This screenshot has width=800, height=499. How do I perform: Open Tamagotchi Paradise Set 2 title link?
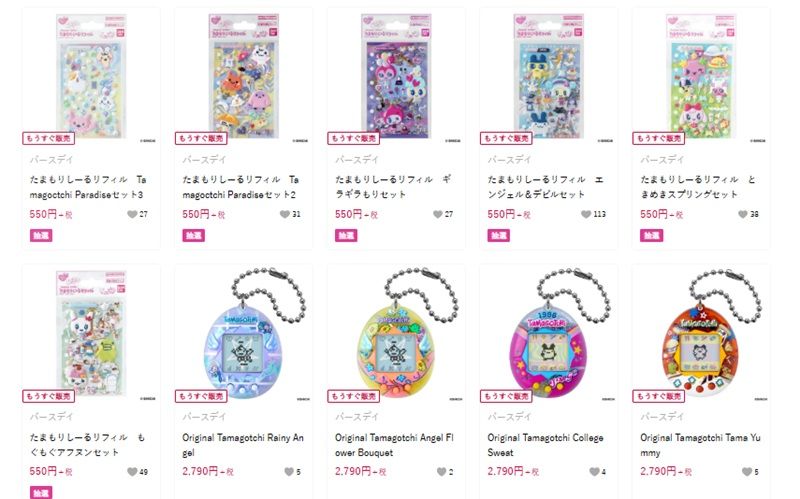tap(240, 187)
